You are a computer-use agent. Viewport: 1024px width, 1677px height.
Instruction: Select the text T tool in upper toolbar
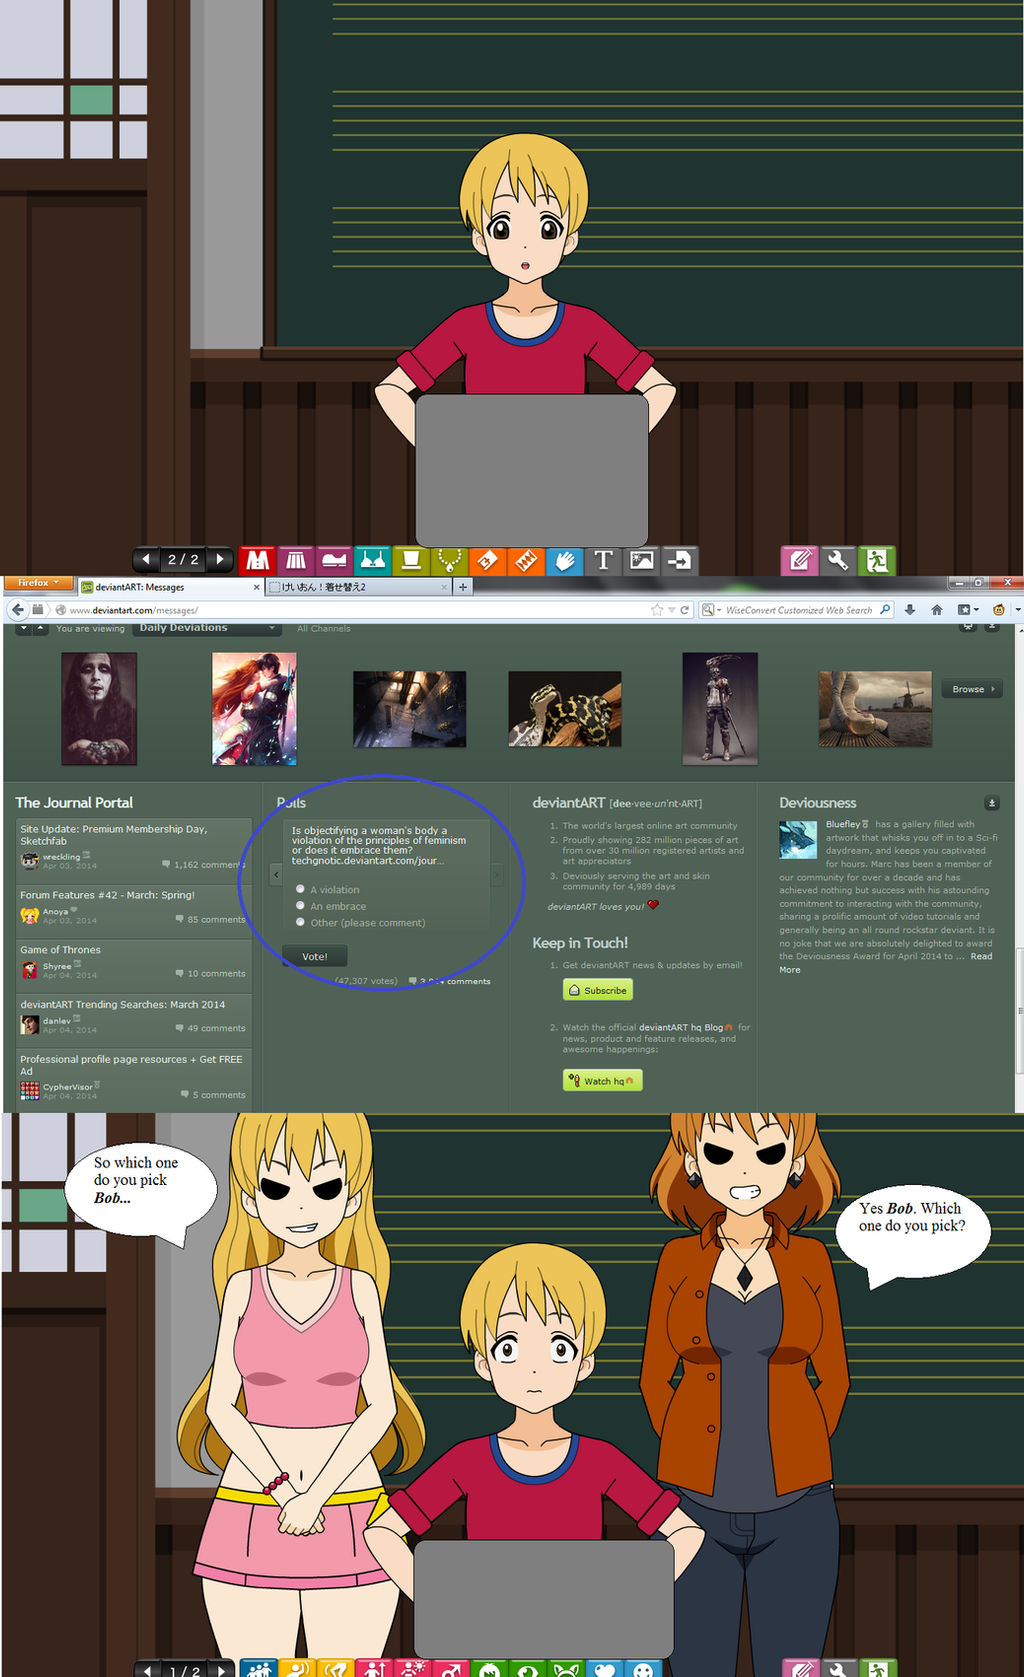[603, 560]
